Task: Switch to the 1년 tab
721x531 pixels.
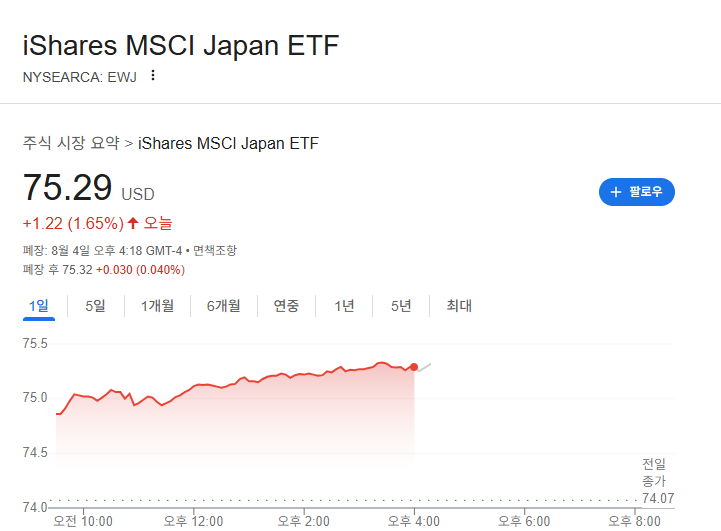Action: coord(344,306)
